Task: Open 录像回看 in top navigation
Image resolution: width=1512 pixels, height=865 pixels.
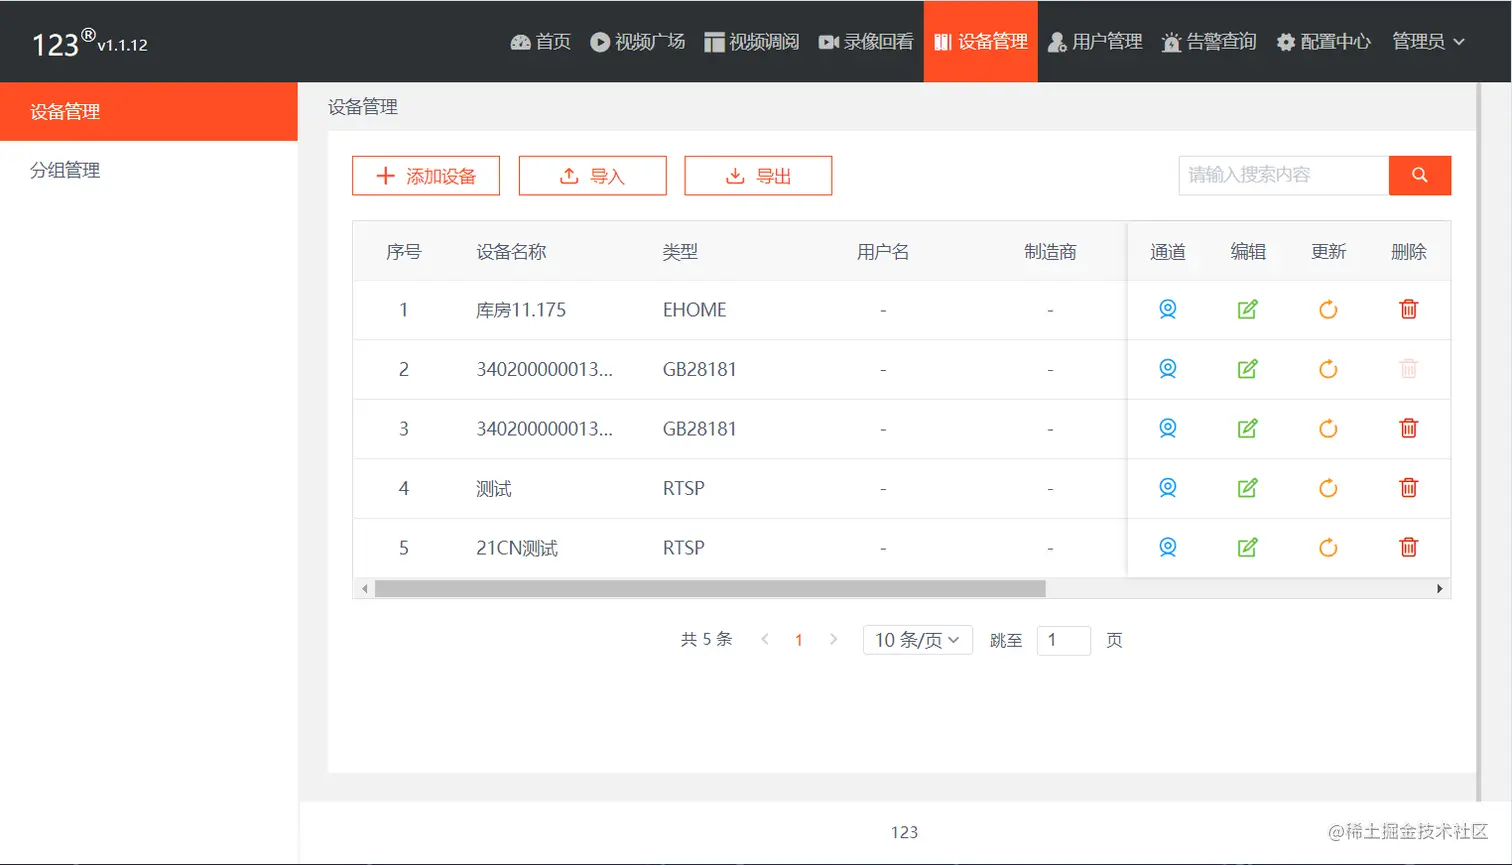Action: pos(866,41)
